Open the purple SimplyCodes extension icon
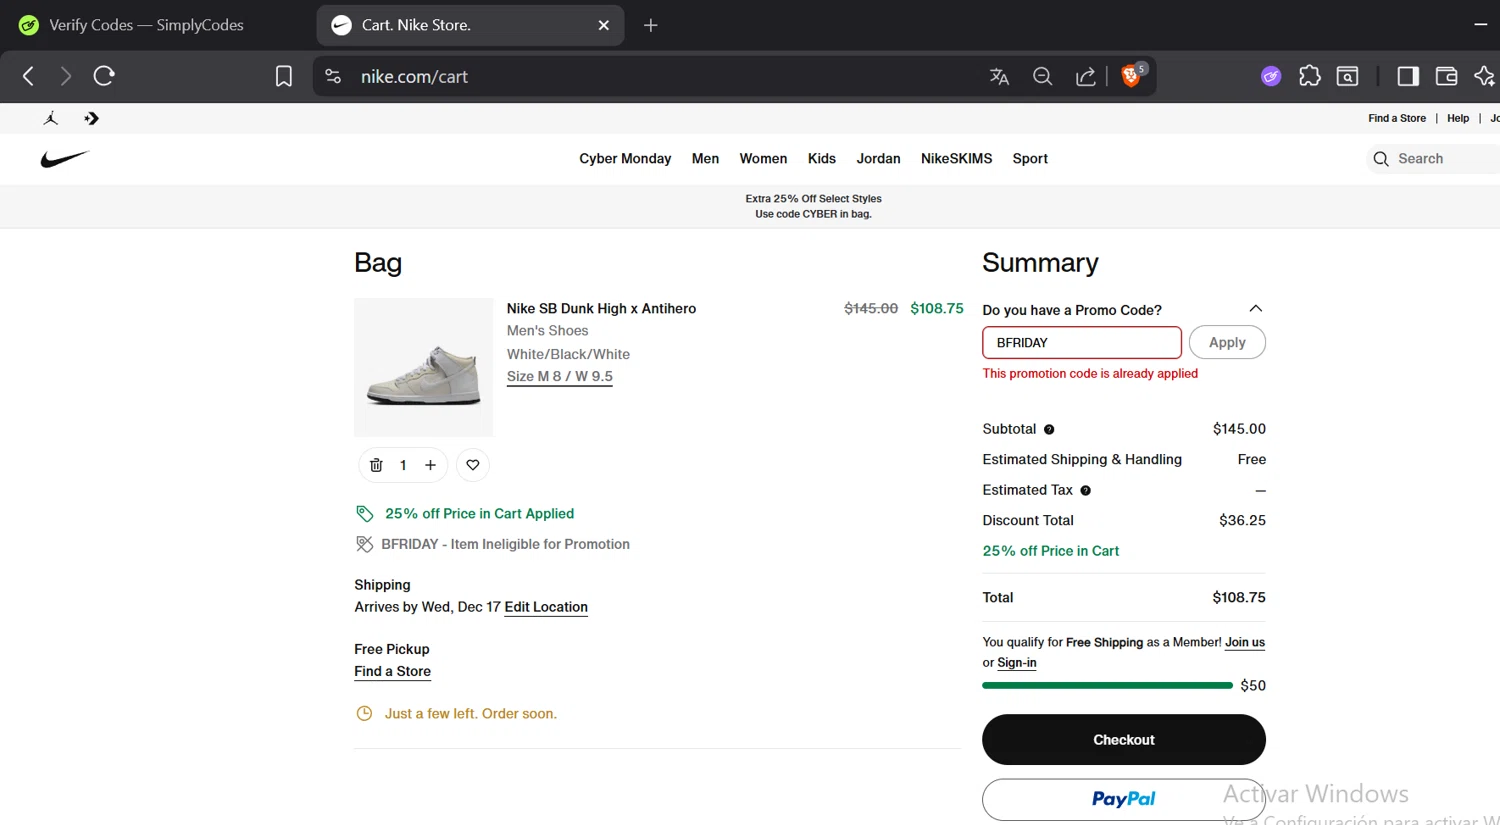Screen dimensions: 1500x825 [x=1271, y=76]
